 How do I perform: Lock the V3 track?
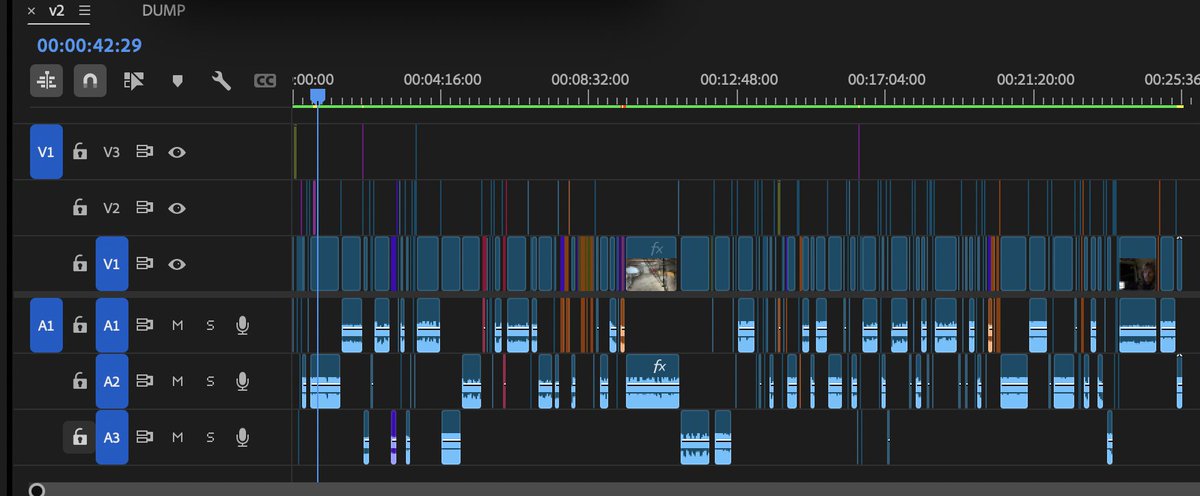[80, 152]
